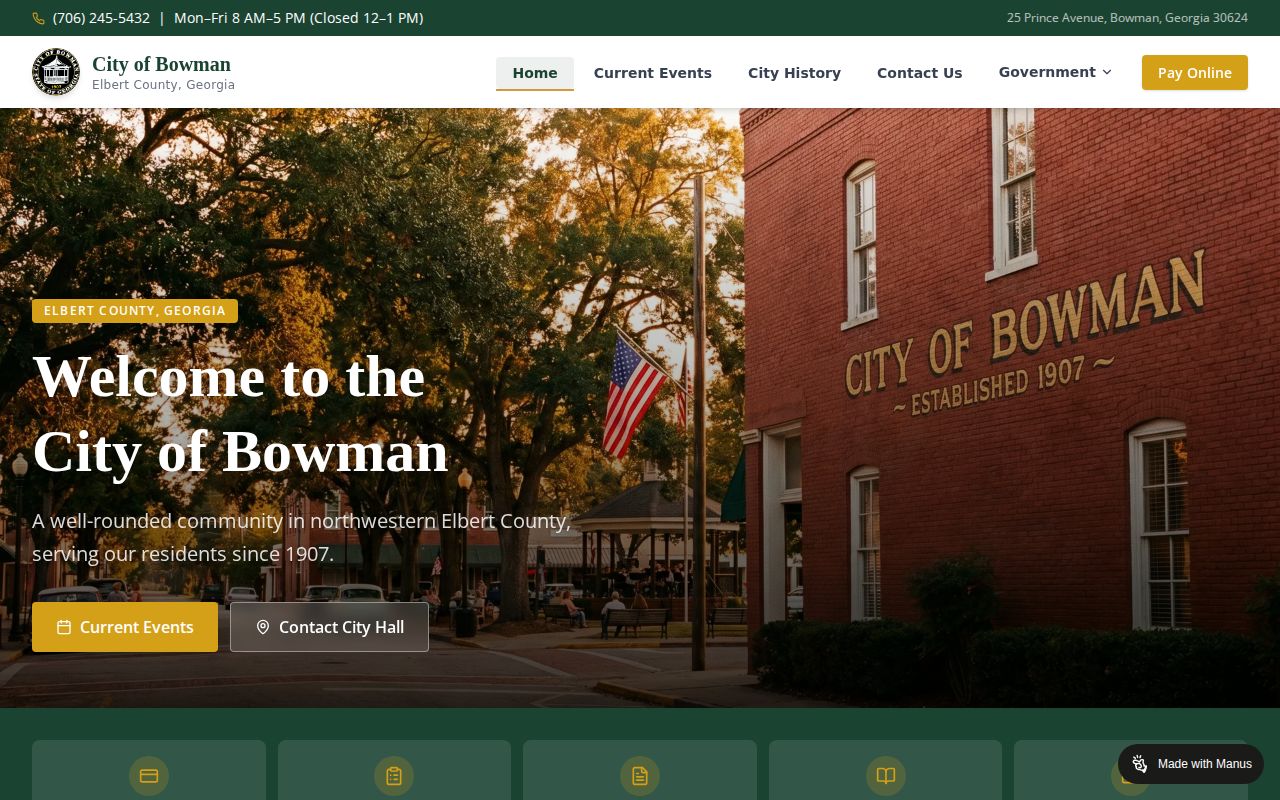Click the Elbert County, Georgia yellow badge
The width and height of the screenshot is (1280, 800).
pos(135,311)
